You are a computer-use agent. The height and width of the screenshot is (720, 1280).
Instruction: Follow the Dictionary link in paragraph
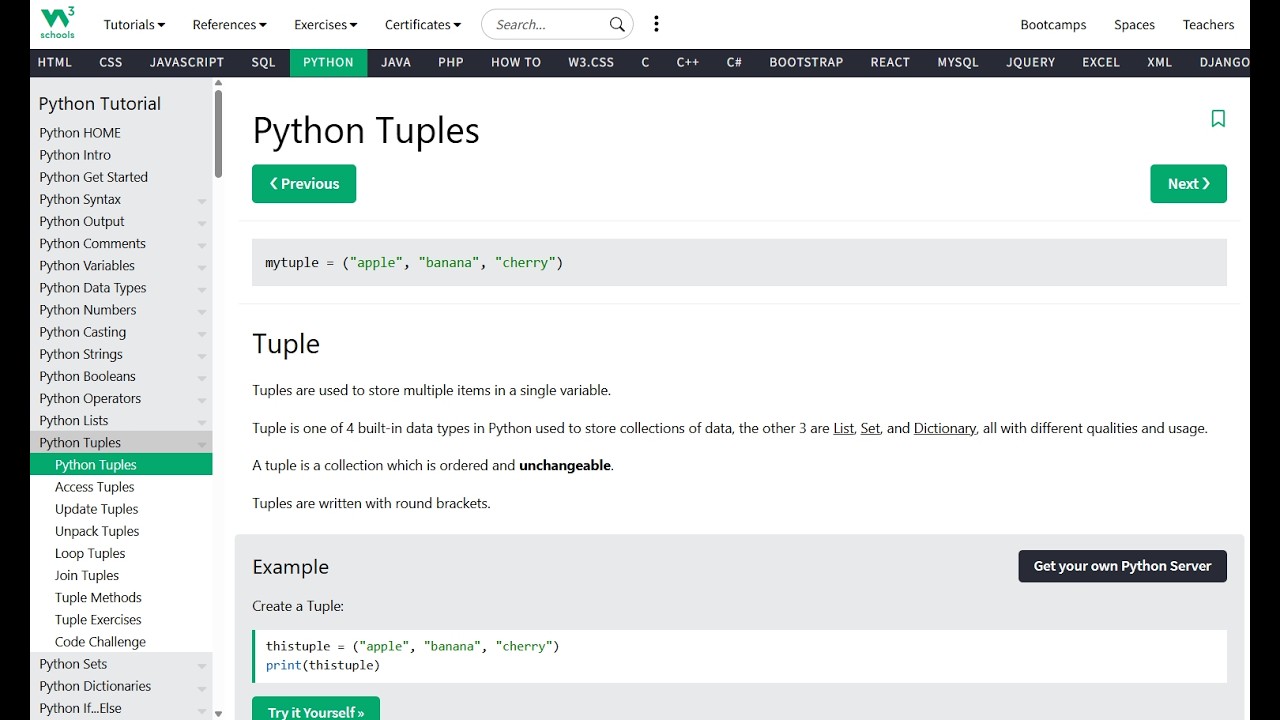tap(945, 428)
